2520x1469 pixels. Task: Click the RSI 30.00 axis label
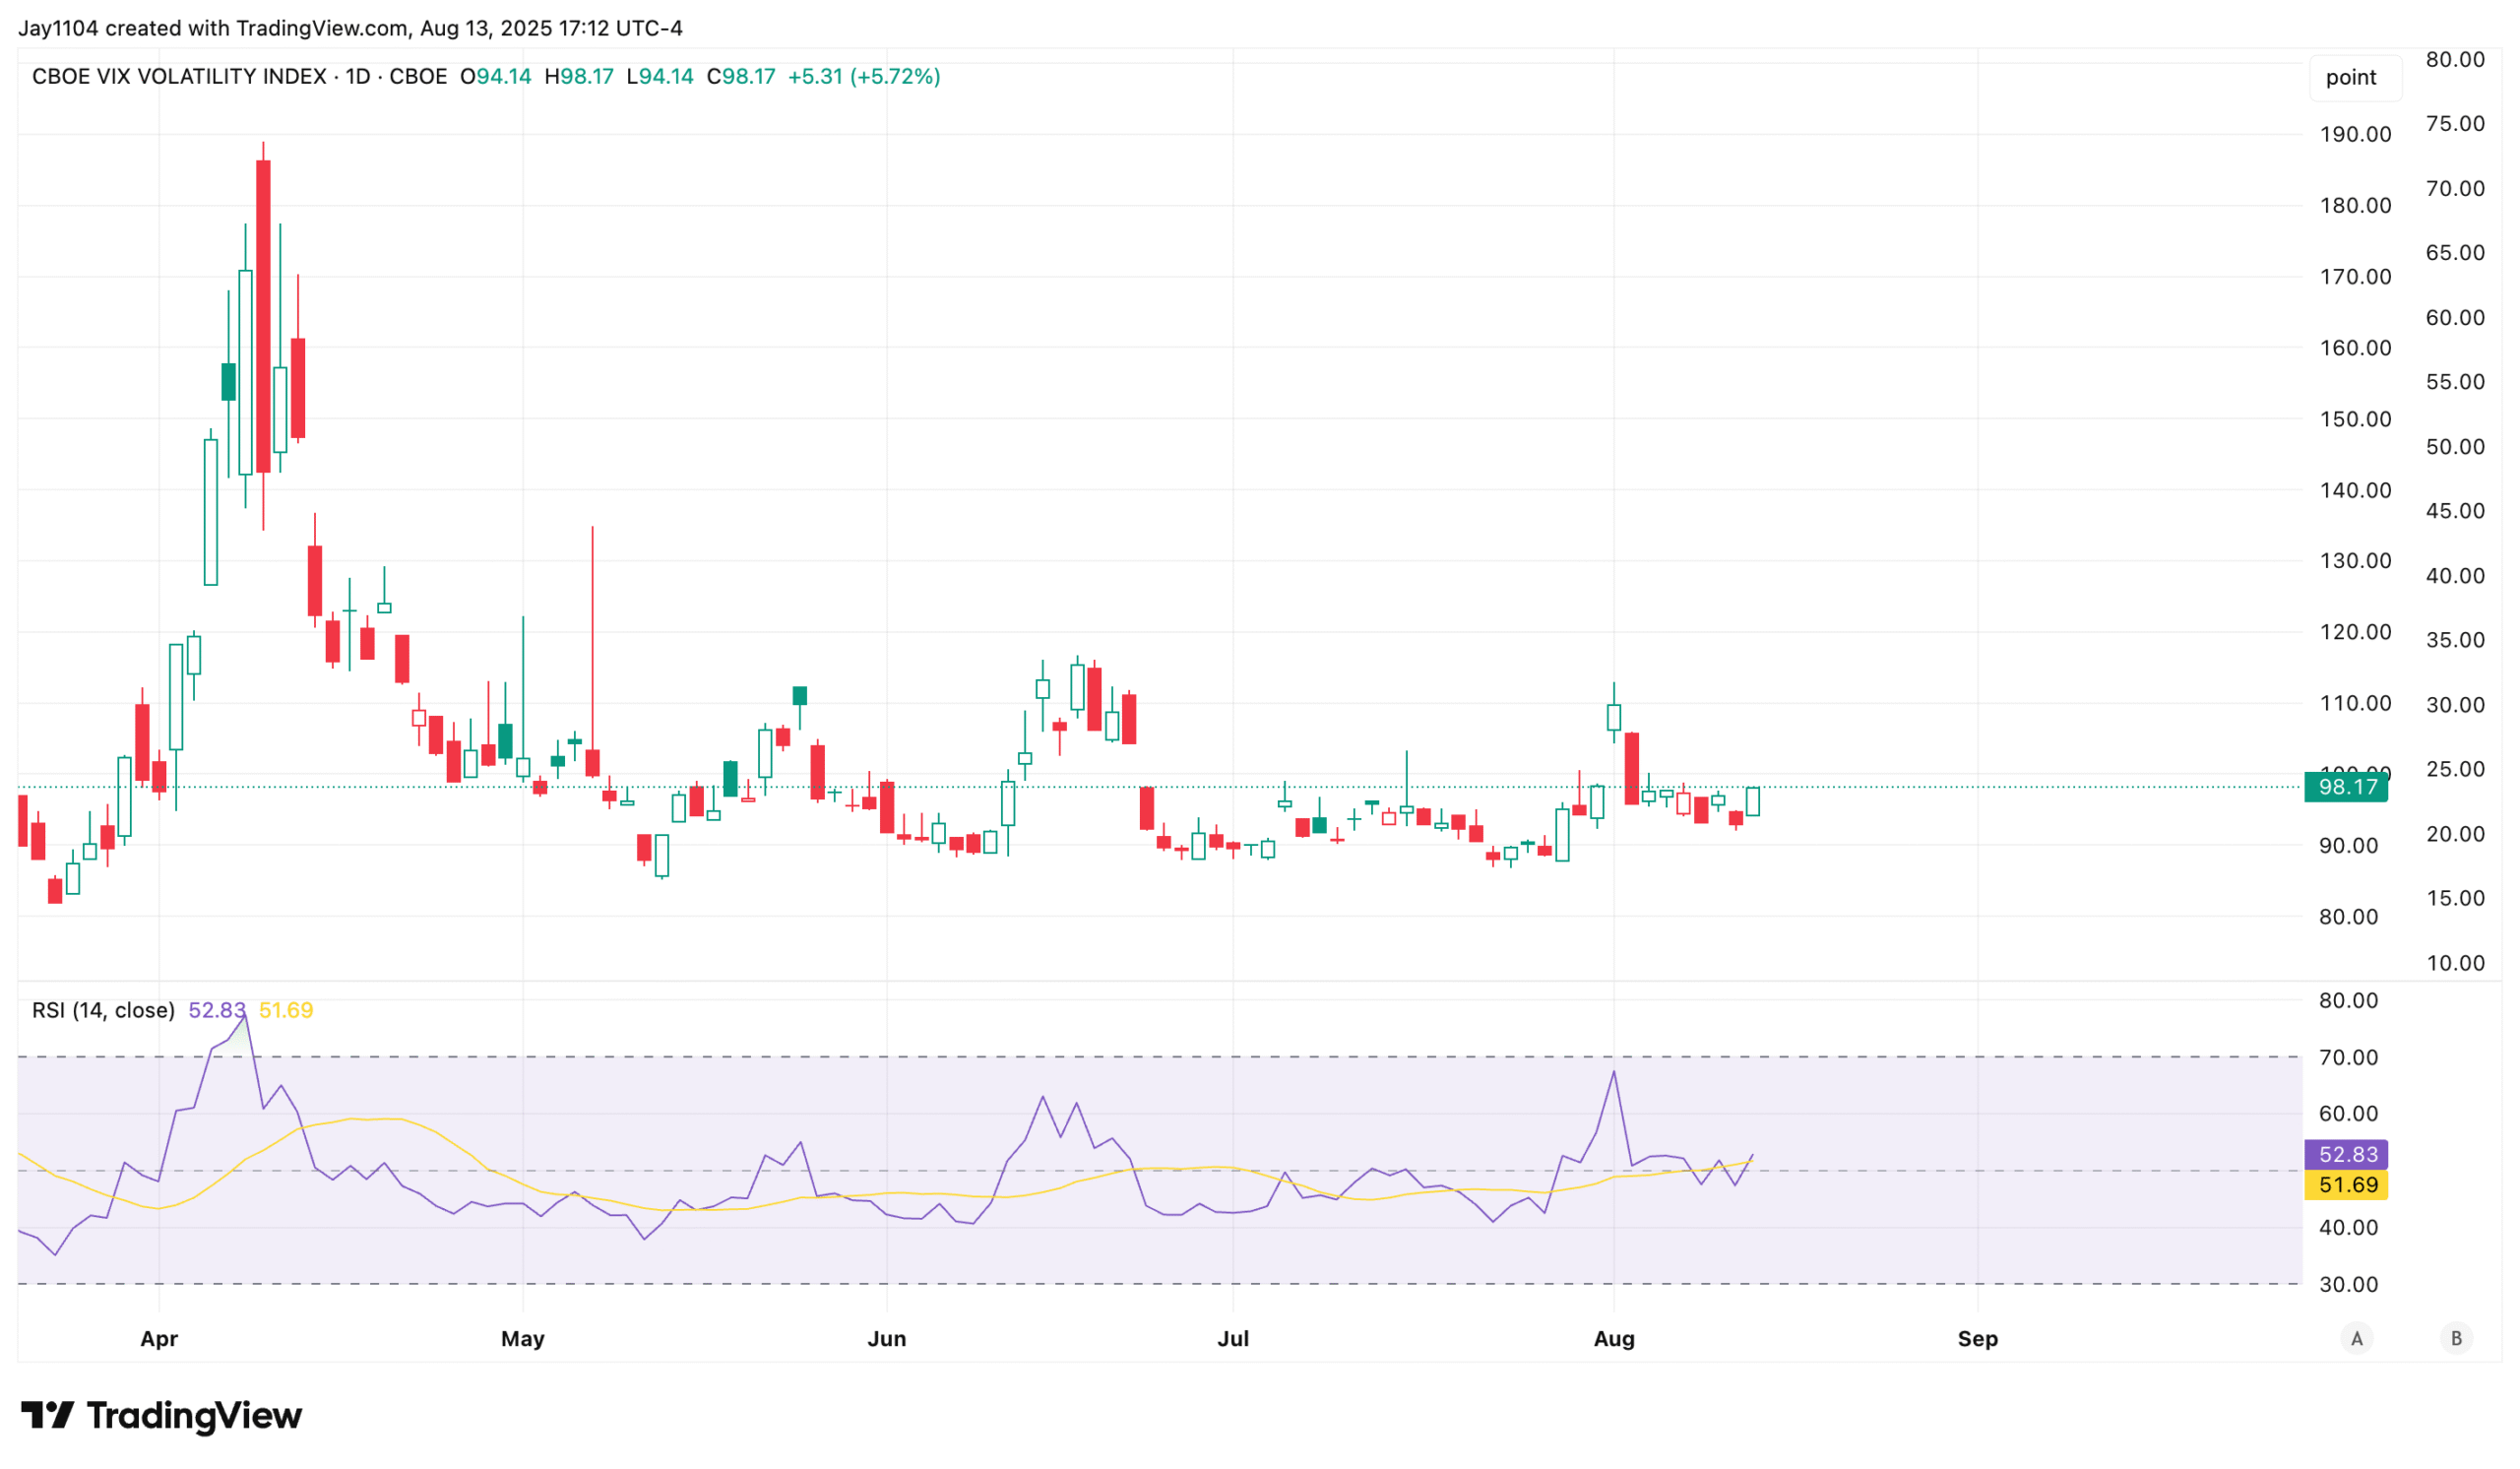(x=2348, y=1285)
